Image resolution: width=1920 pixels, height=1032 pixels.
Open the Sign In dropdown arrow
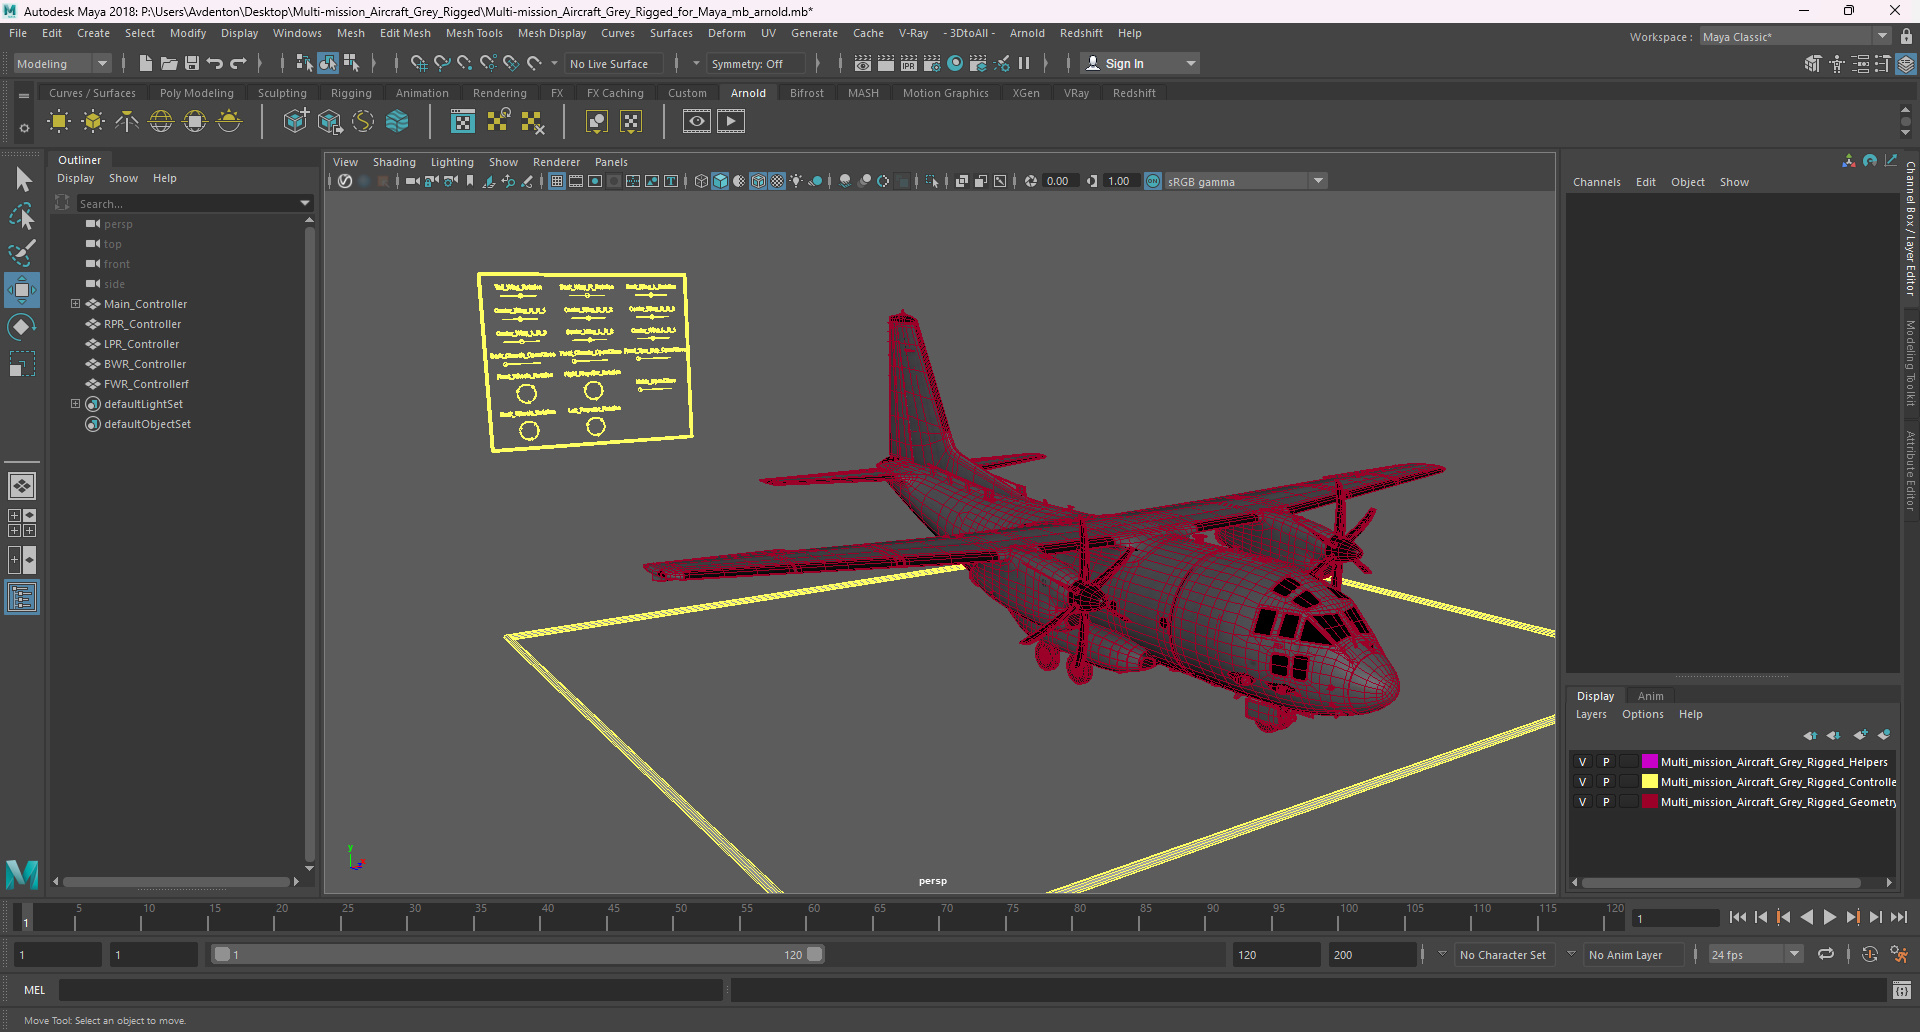[x=1190, y=63]
